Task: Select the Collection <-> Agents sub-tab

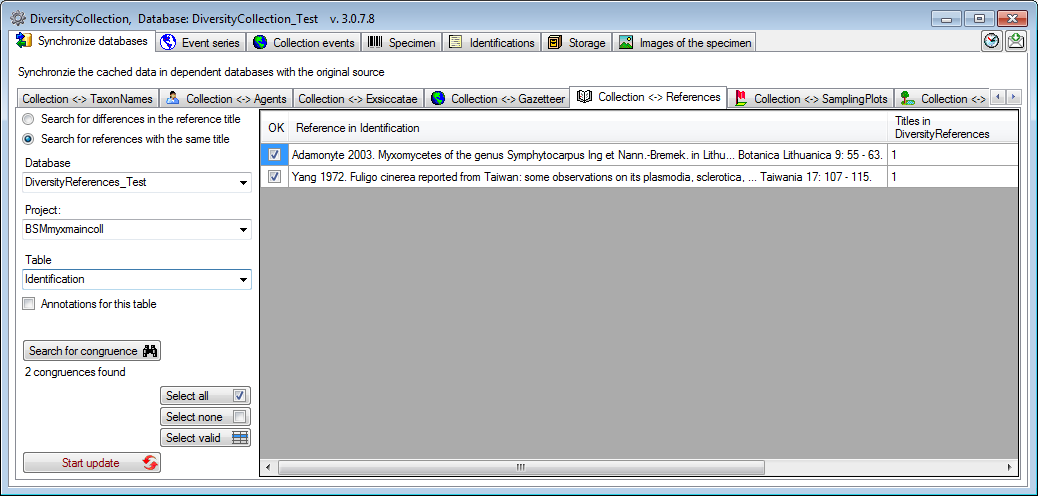Action: click(226, 99)
